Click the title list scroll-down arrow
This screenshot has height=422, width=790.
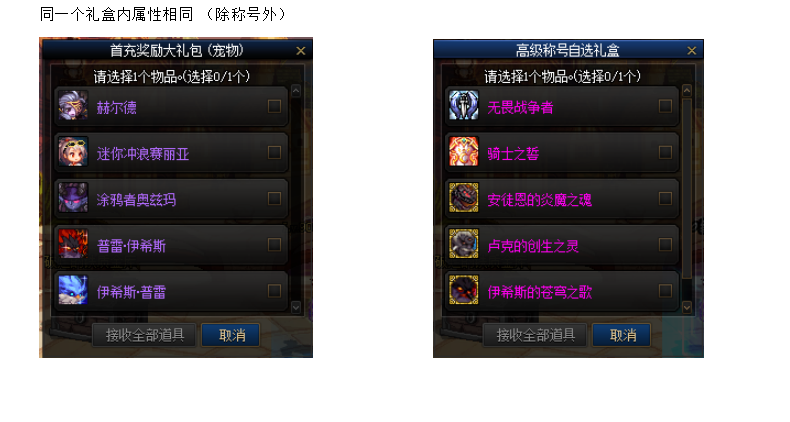tap(687, 307)
